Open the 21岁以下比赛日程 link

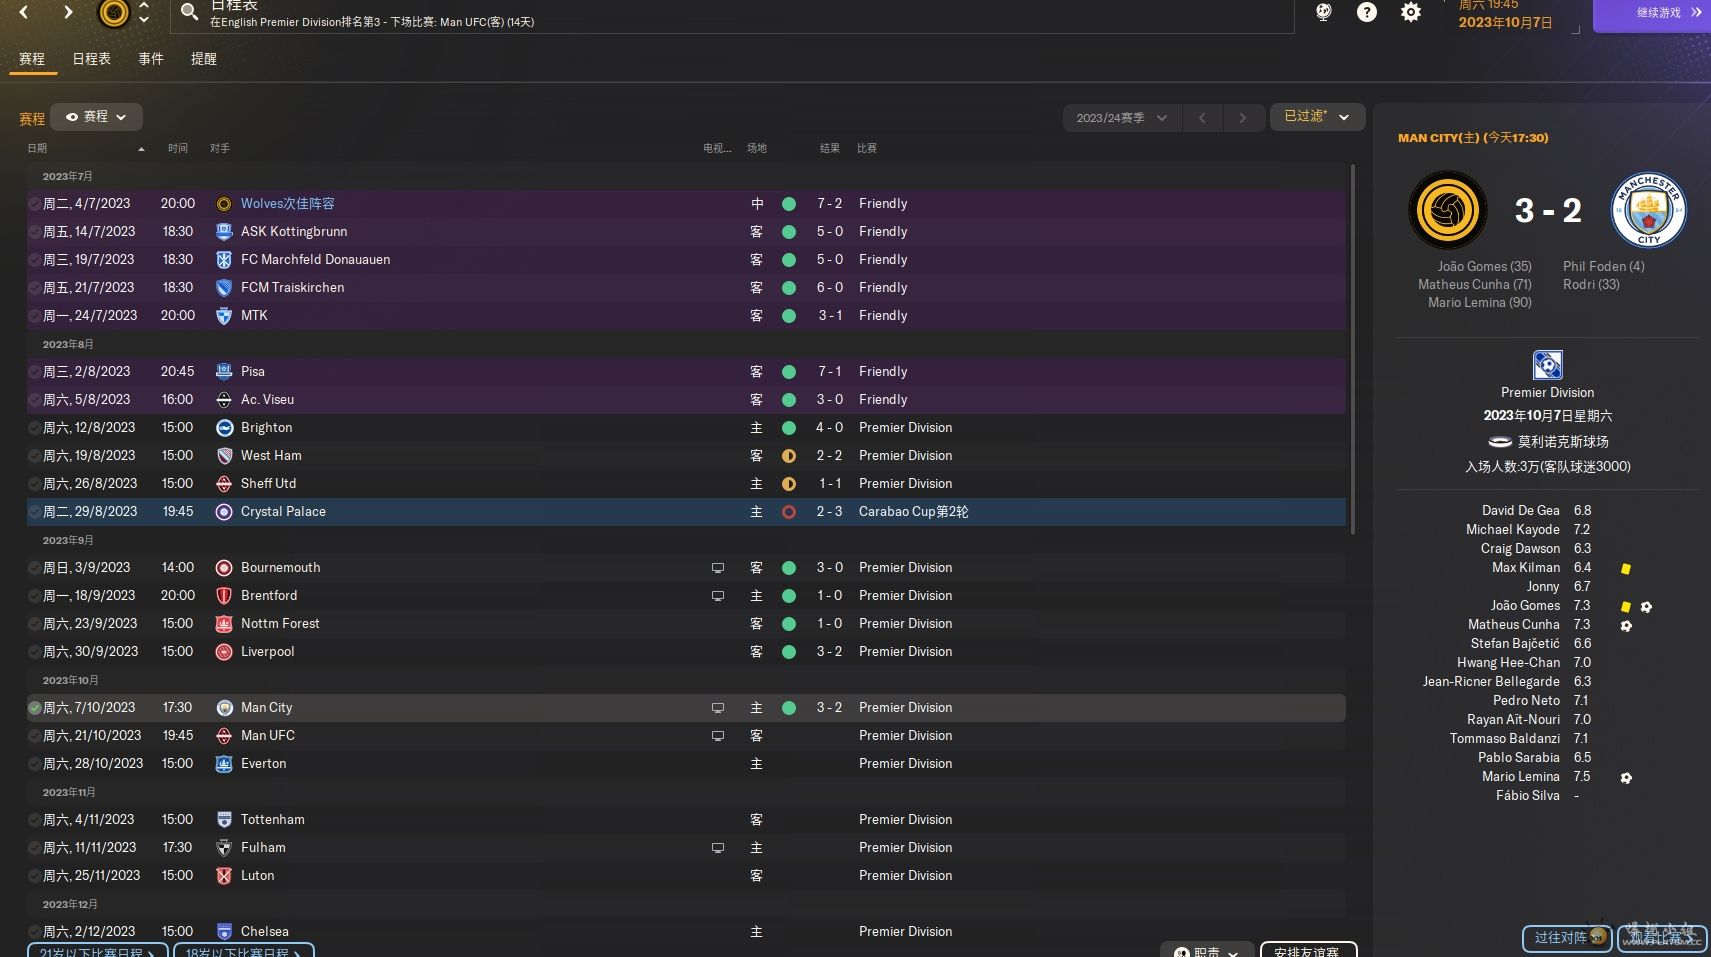point(97,951)
